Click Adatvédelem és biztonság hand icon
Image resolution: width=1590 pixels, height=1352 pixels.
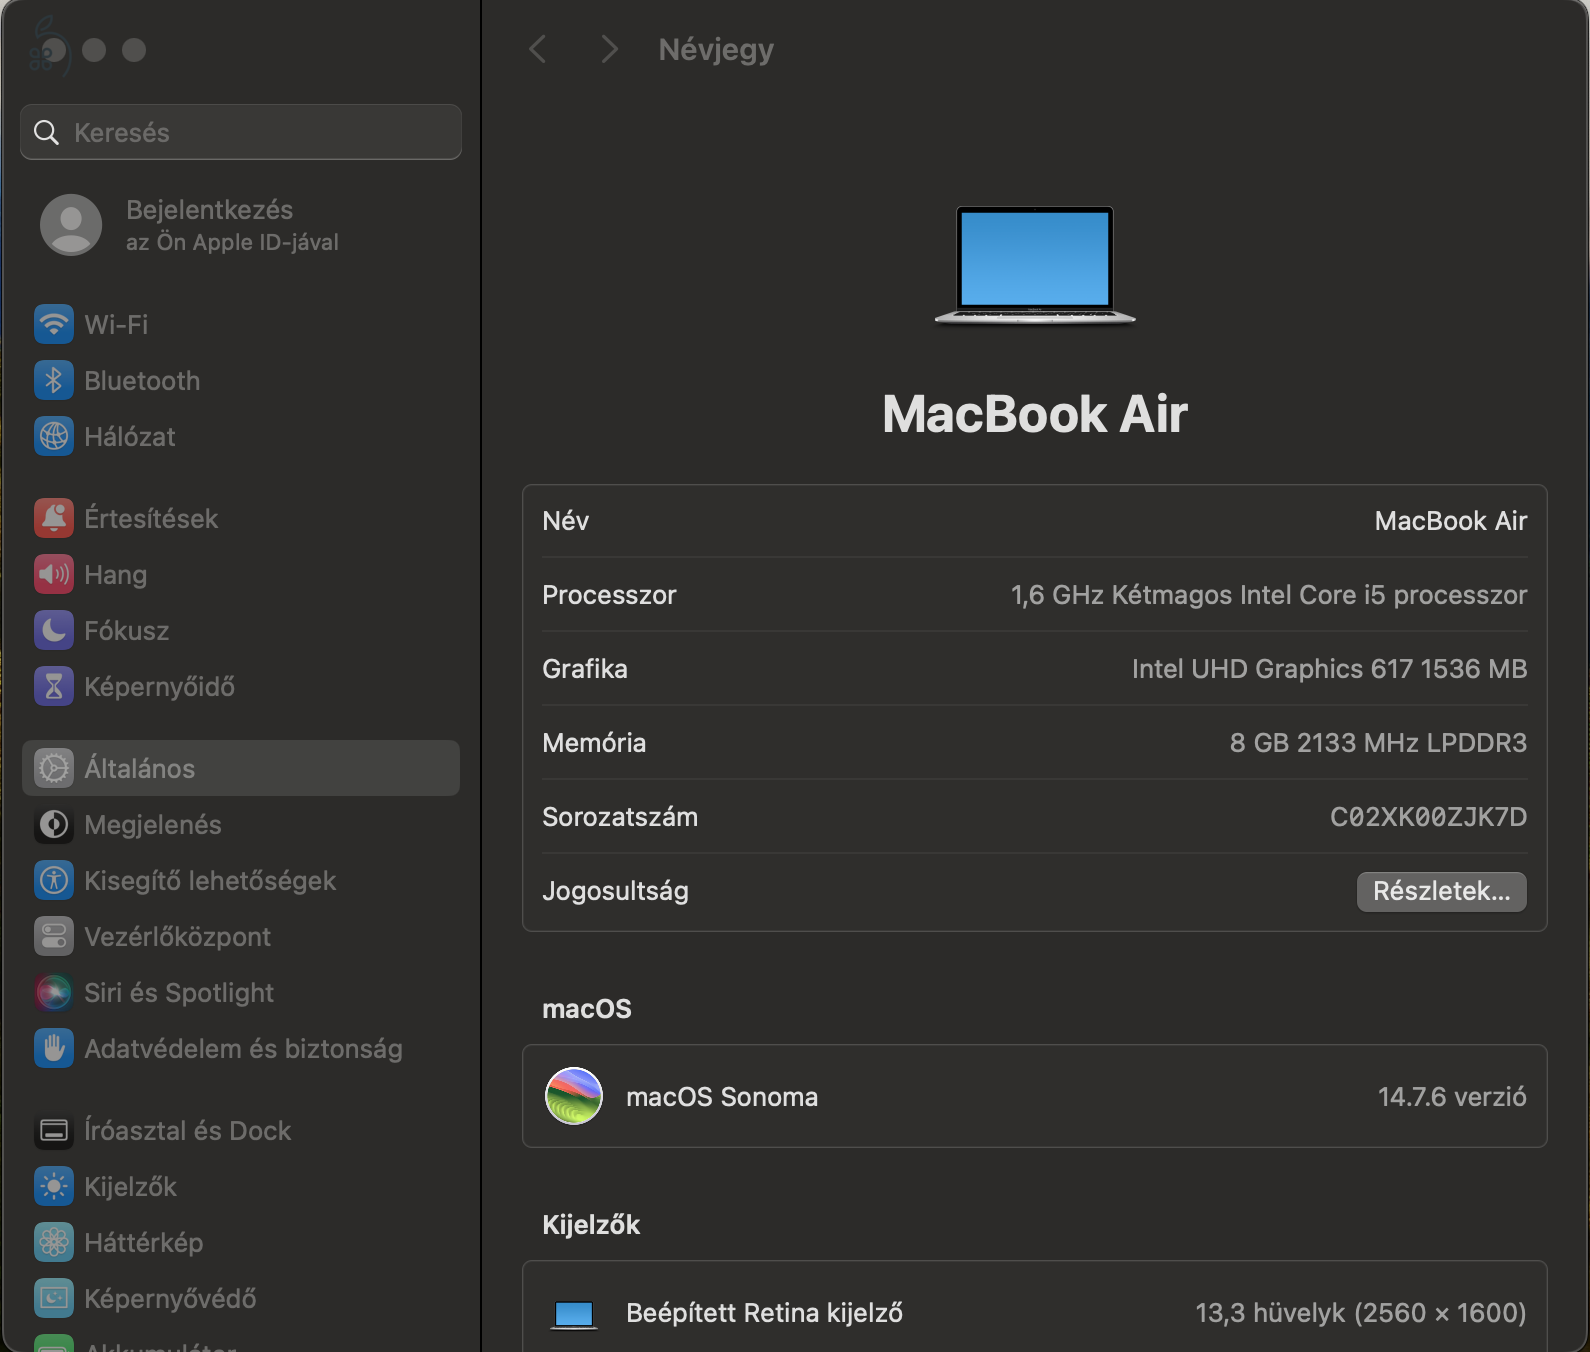(x=54, y=1048)
